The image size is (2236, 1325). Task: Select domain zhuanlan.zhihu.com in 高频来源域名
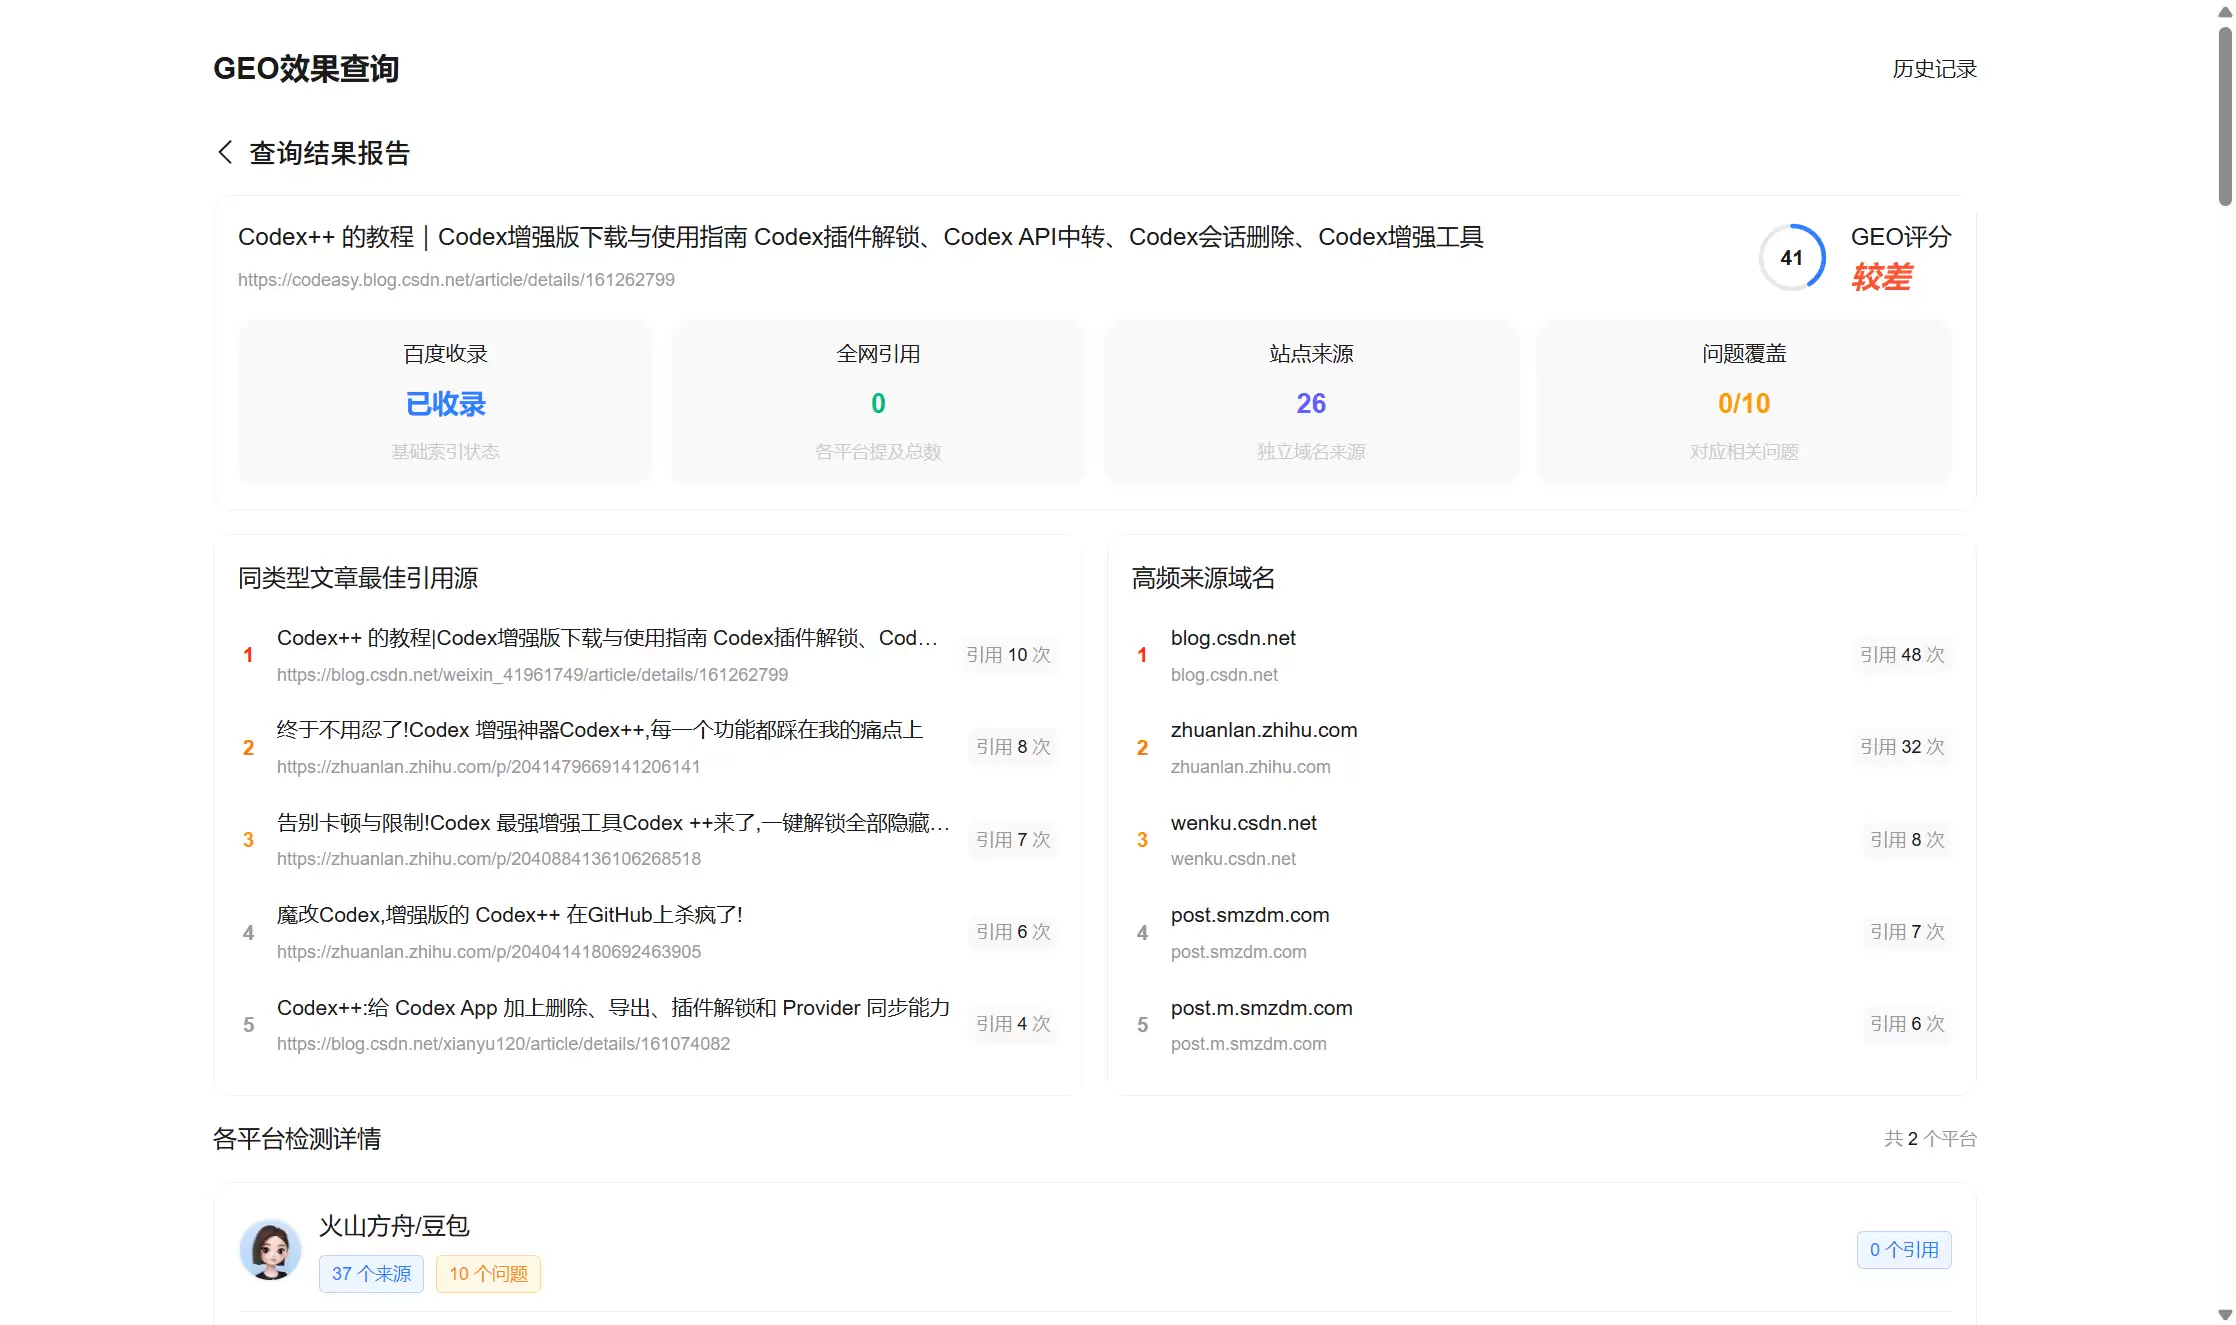1264,730
